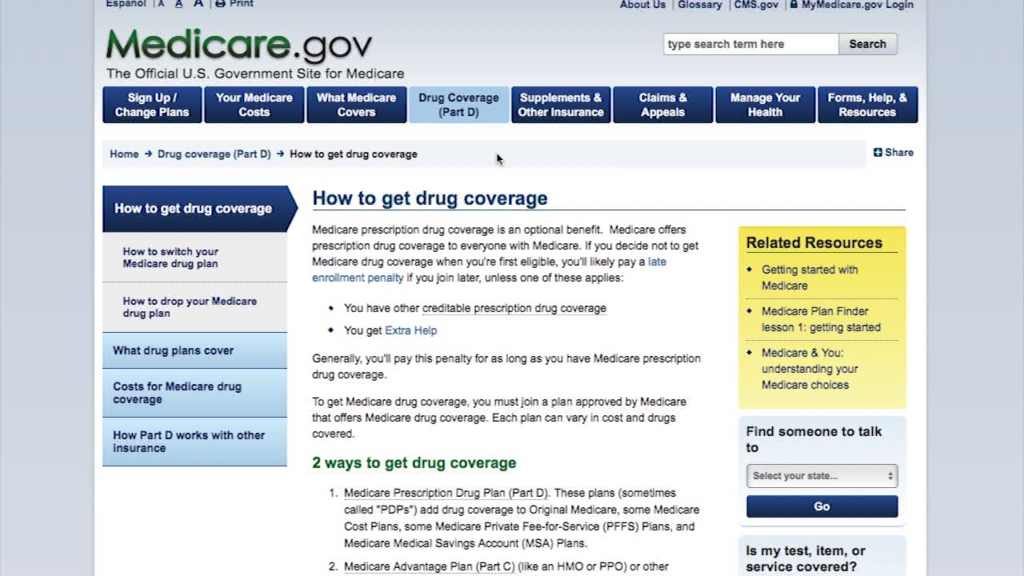Click "Is my test, item, or service covered?" heading
The width and height of the screenshot is (1024, 576).
[805, 559]
